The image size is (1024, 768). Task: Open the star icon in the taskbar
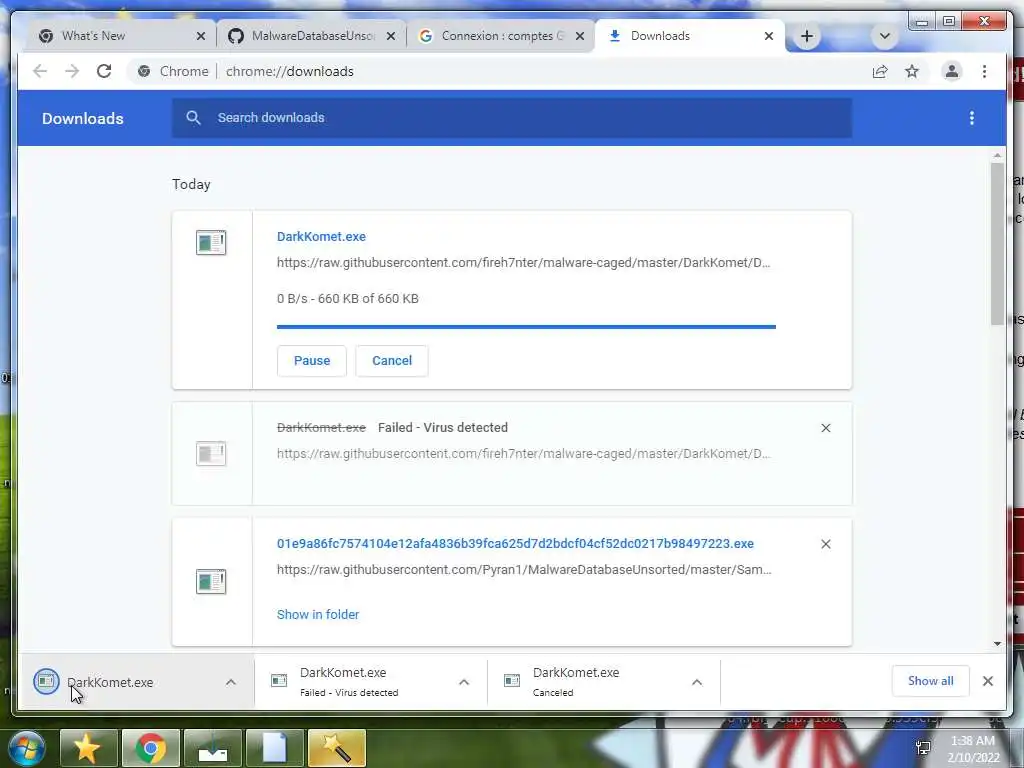89,748
